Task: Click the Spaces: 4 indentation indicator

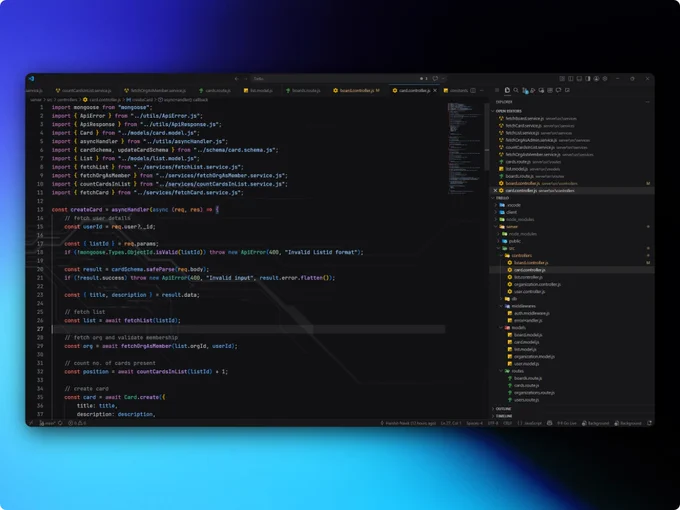Action: point(474,423)
